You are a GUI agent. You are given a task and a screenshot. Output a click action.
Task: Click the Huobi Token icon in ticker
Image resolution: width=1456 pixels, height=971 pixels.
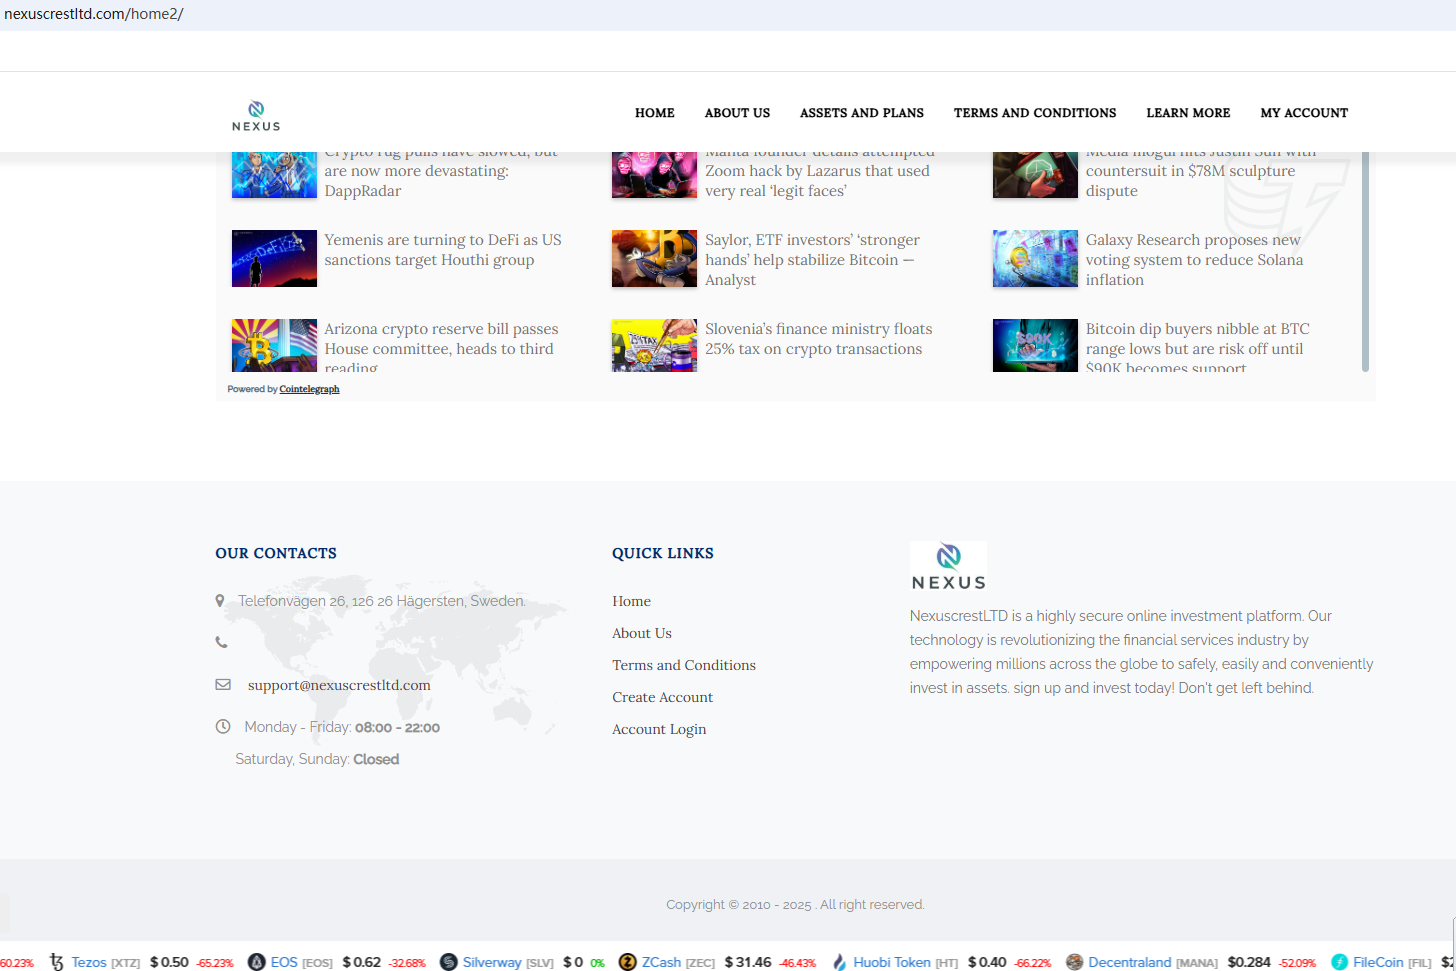coord(839,962)
